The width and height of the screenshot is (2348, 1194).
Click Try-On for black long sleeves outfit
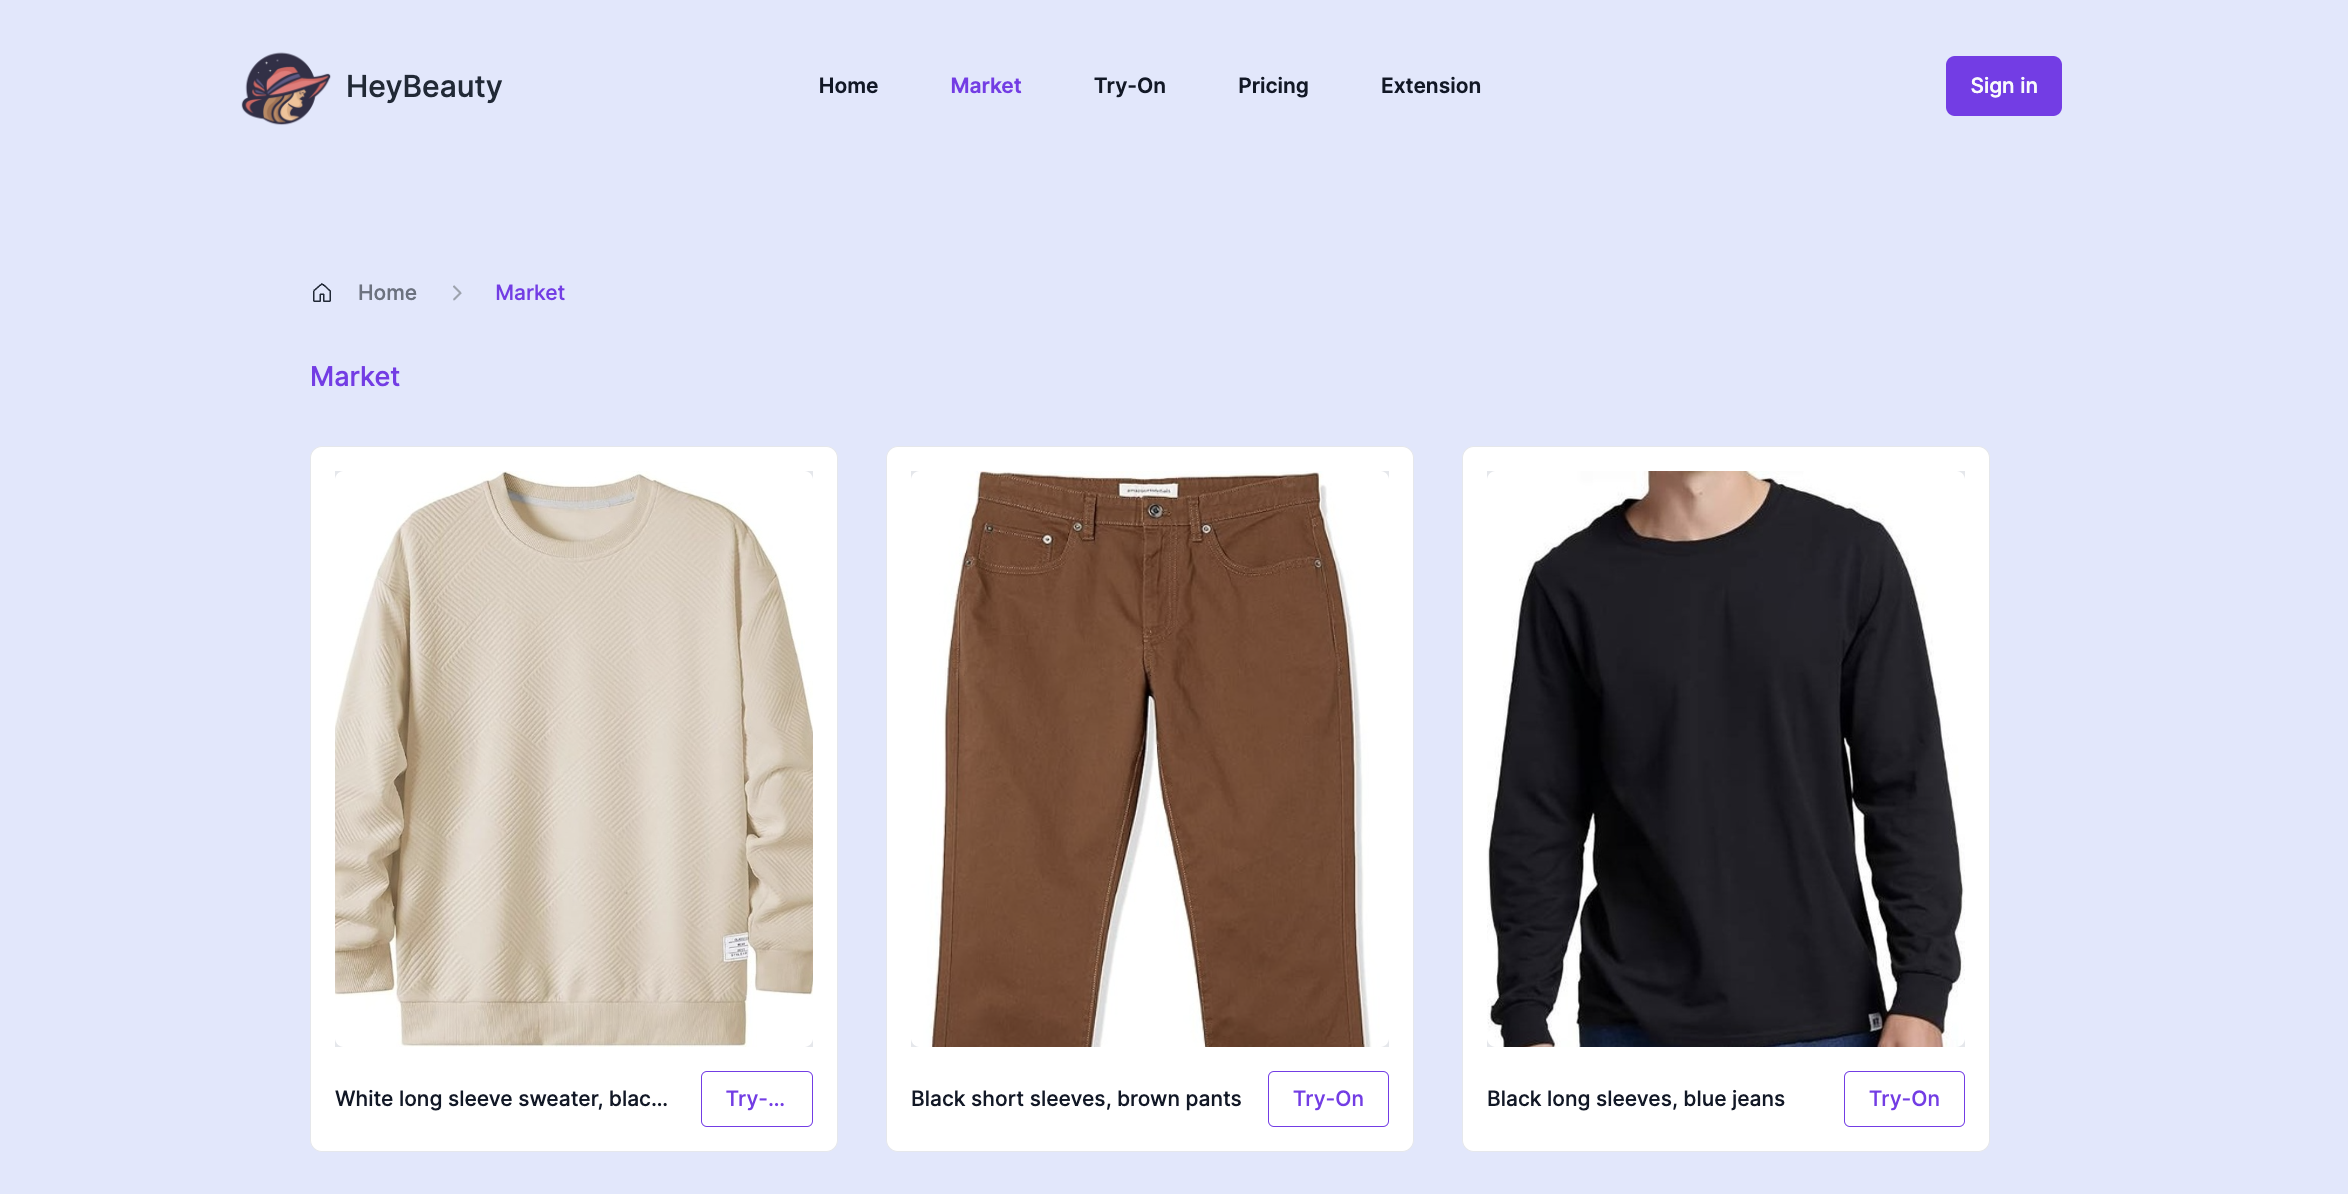coord(1904,1099)
